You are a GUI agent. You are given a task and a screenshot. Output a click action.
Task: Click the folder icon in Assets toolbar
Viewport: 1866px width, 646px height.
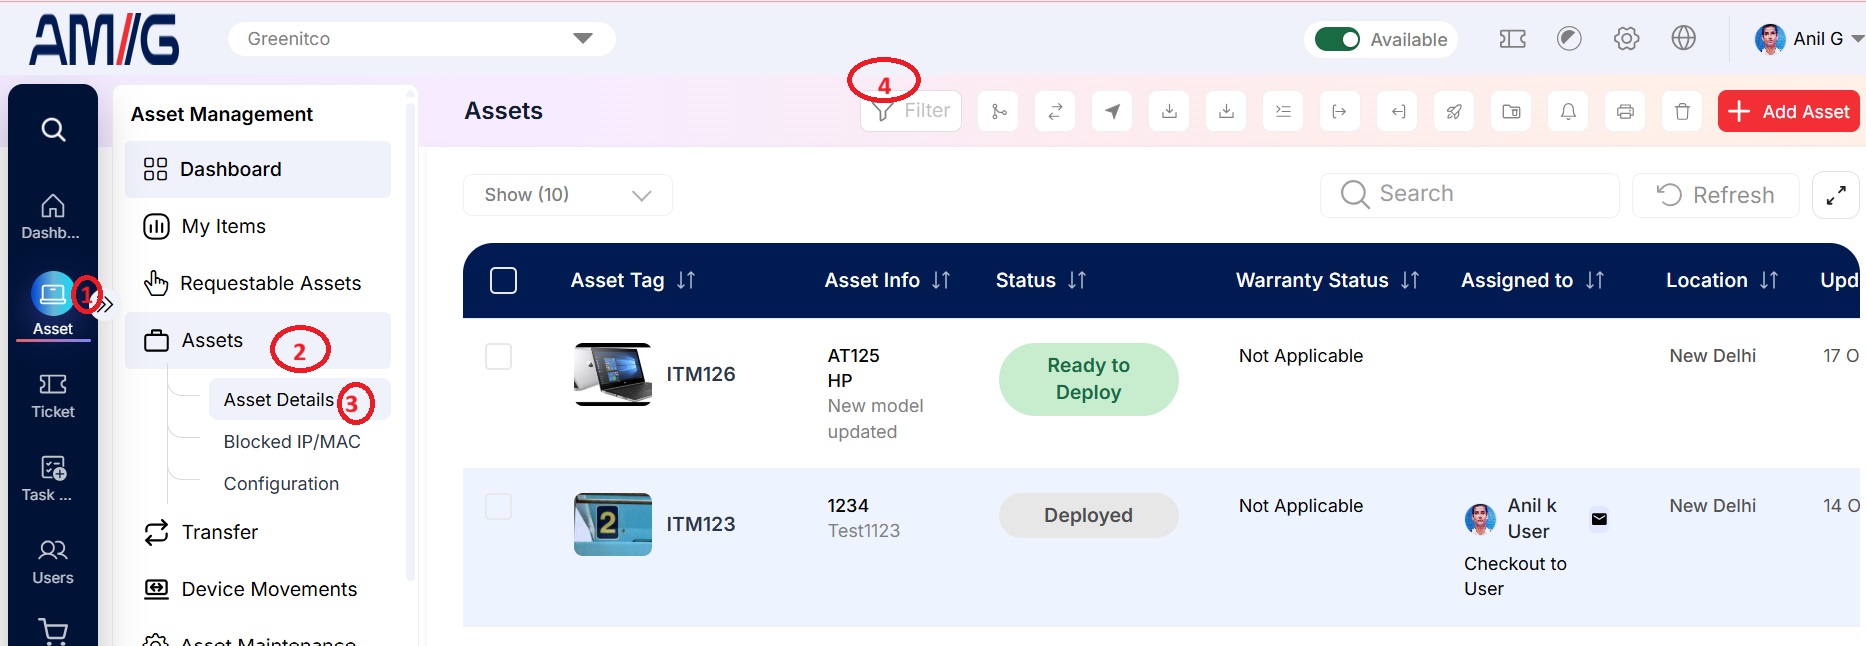point(1511,111)
